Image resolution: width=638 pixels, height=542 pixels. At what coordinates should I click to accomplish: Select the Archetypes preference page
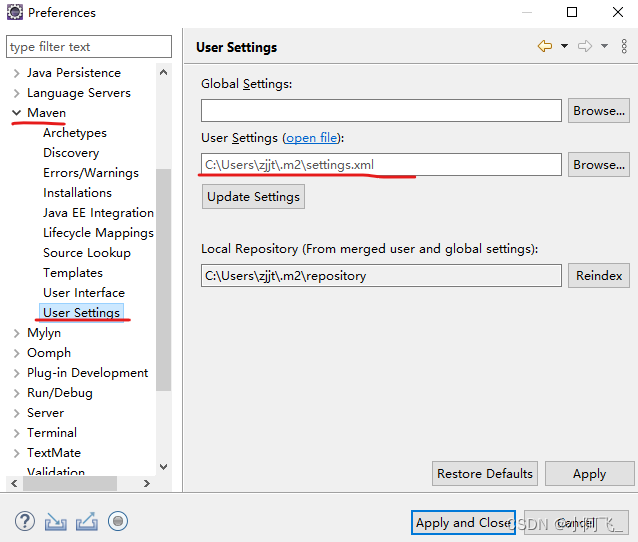click(x=75, y=133)
